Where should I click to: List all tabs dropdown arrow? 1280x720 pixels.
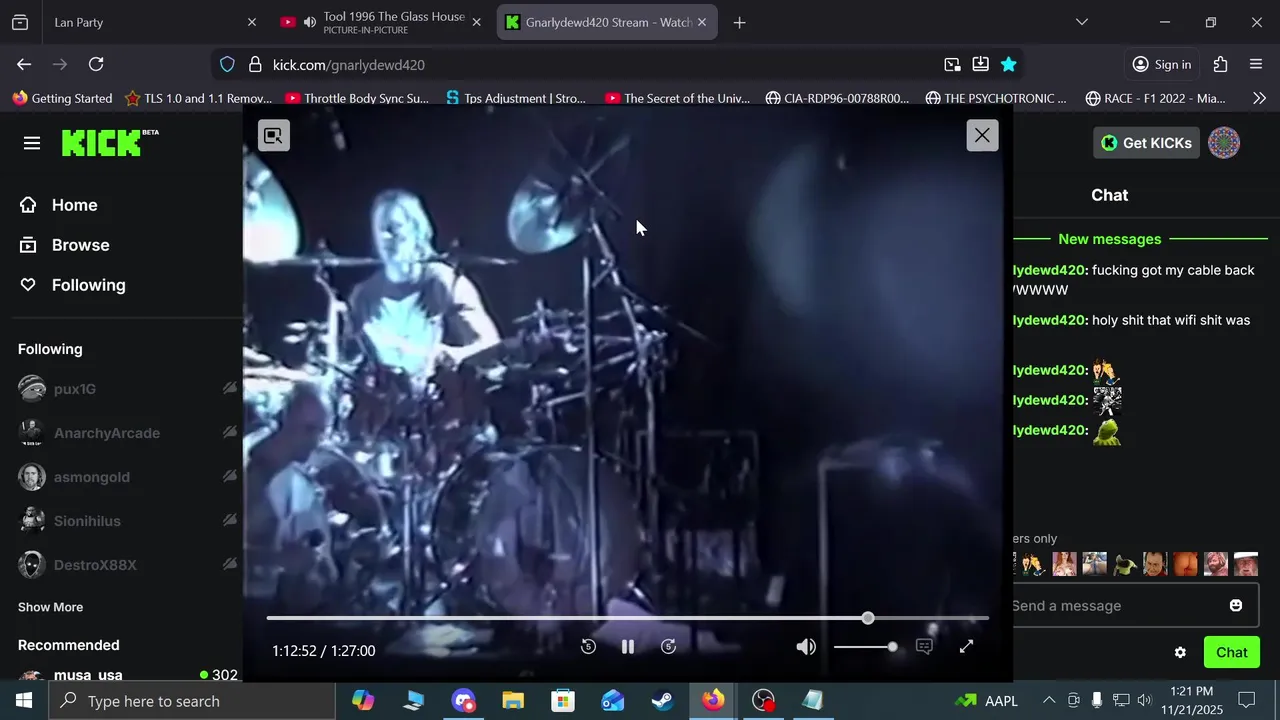pos(1081,22)
